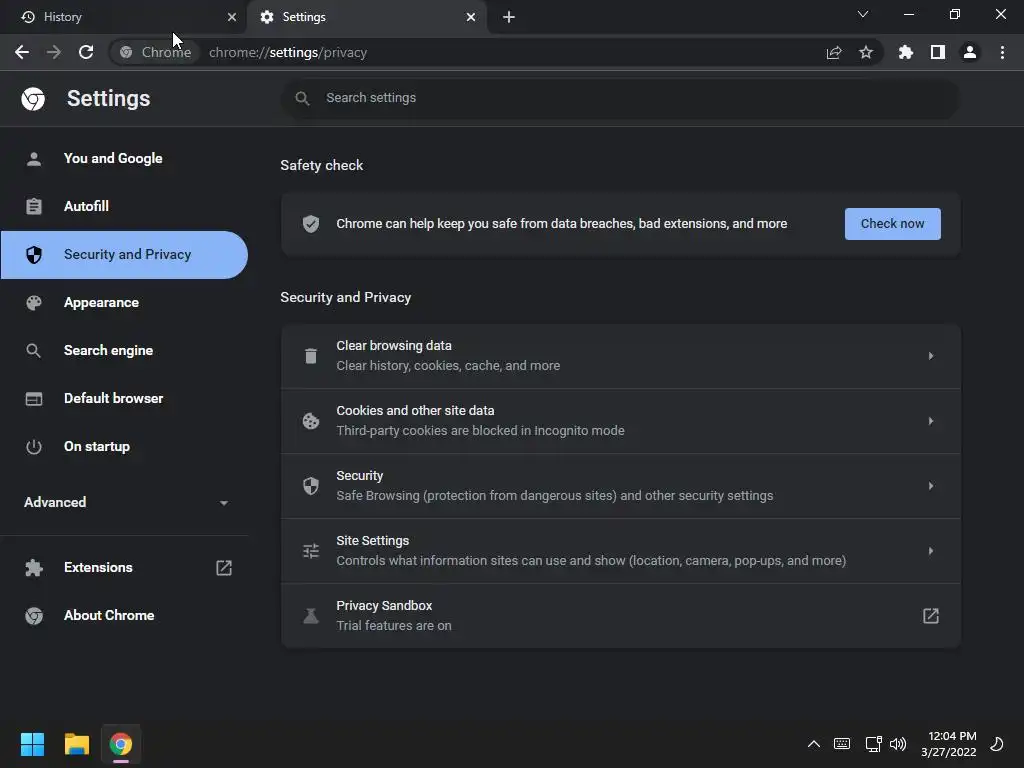
Task: Open the Extensions puzzle icon in toolbar
Action: pos(906,52)
